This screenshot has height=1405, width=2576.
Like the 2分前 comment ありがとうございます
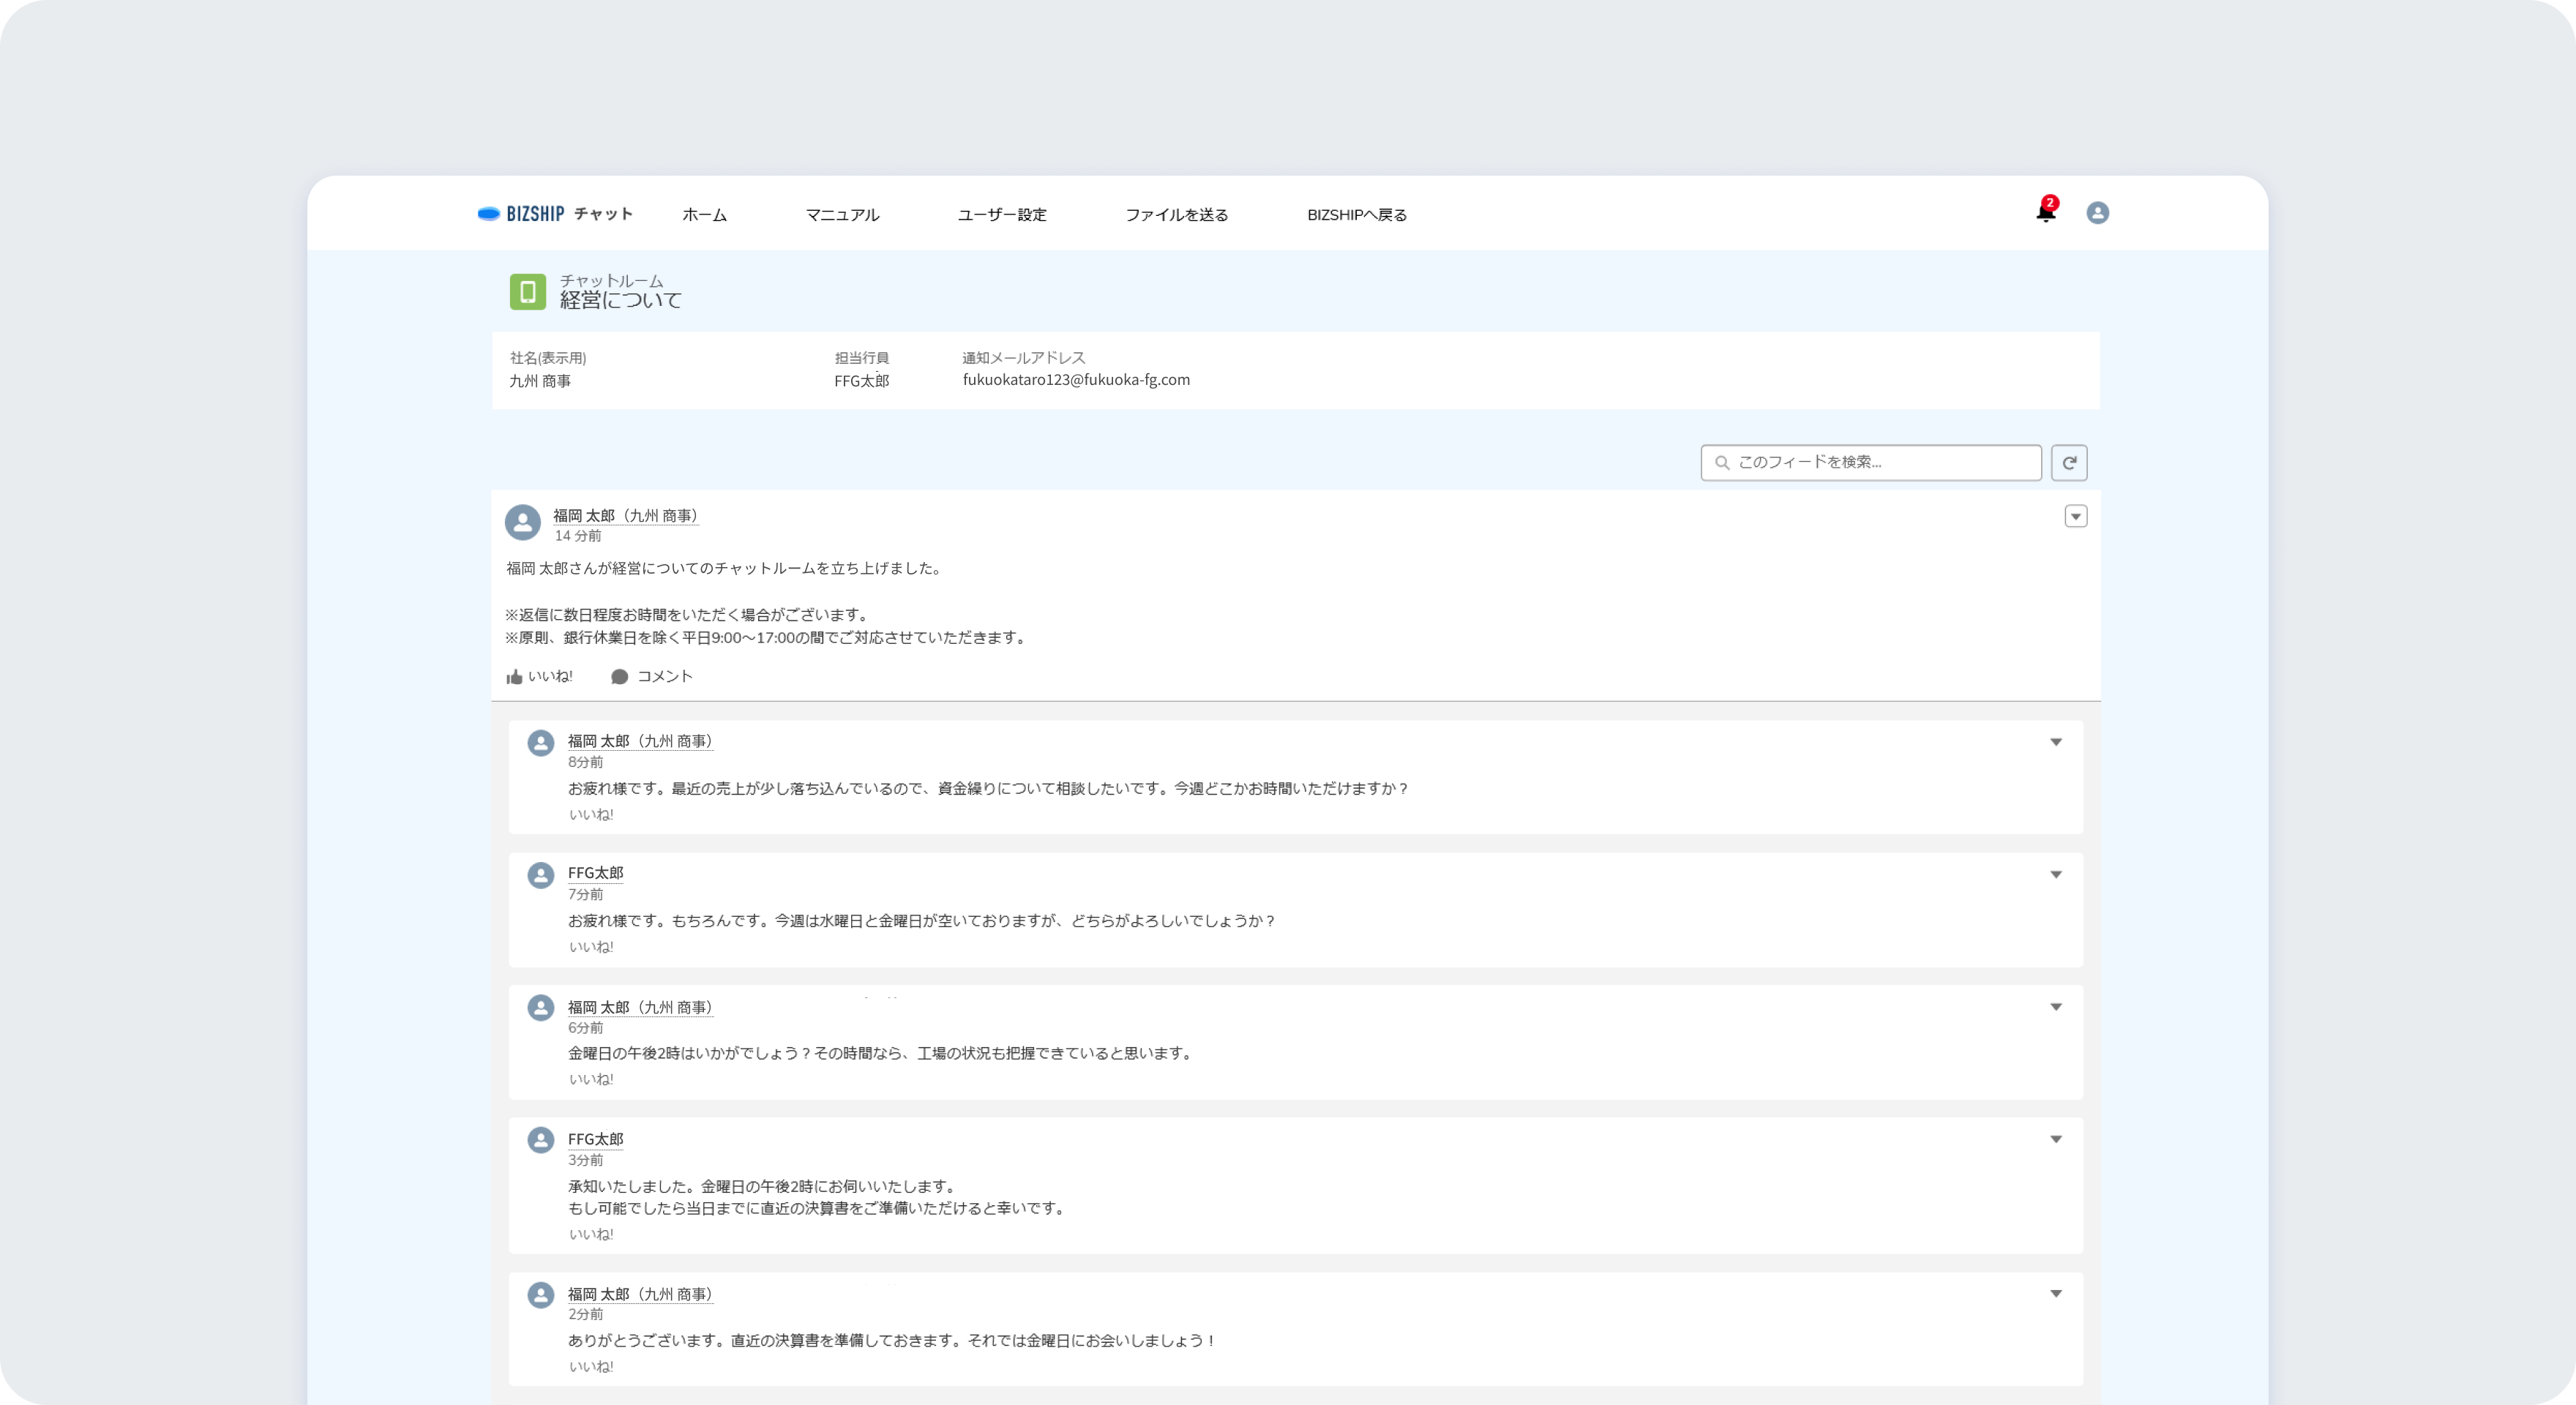point(591,1367)
